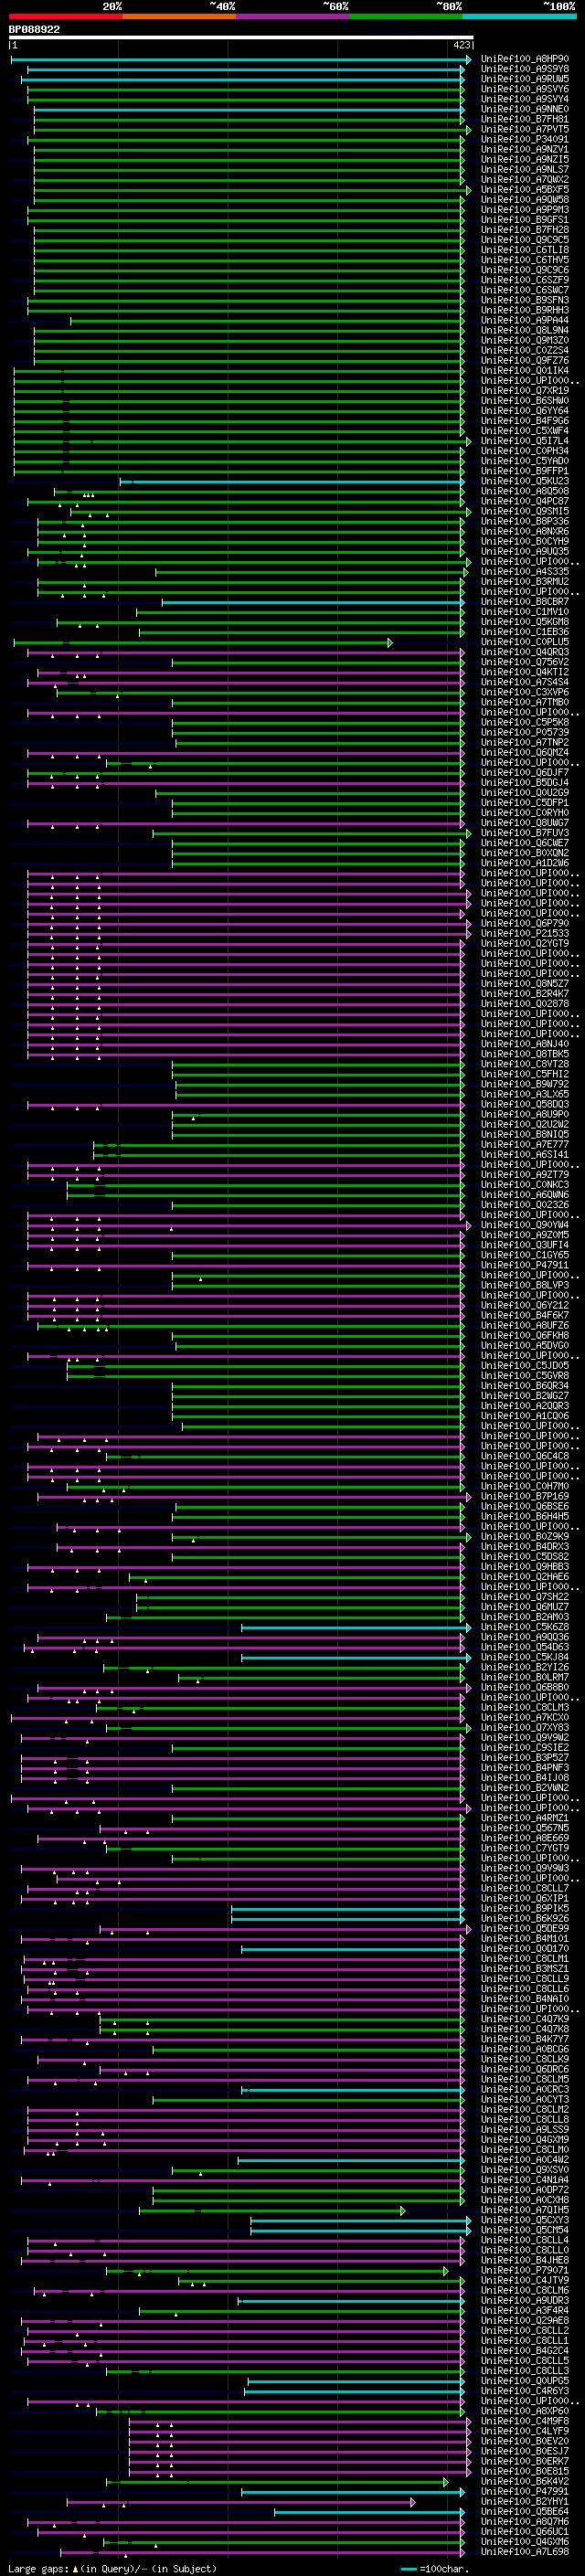585x2576 pixels.
Task: Select the BP088922 query label
Action: 34,29
